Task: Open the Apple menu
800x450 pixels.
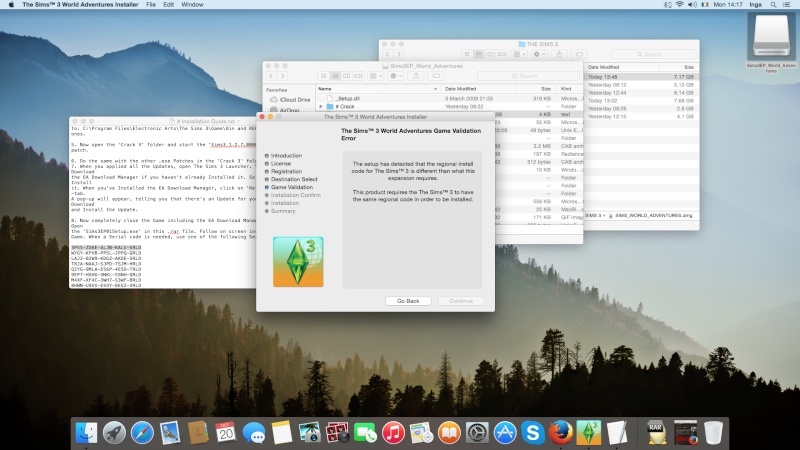Action: [11, 5]
